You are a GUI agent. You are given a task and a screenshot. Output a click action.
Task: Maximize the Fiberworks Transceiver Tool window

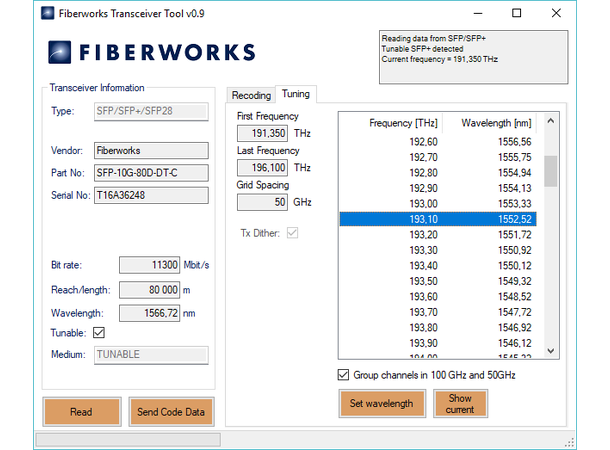[516, 13]
